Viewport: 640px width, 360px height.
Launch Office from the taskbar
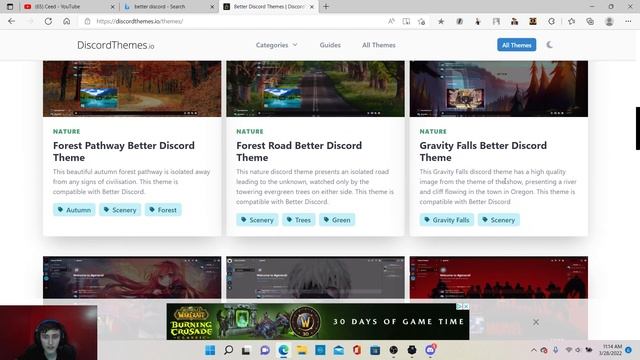[x=357, y=350]
